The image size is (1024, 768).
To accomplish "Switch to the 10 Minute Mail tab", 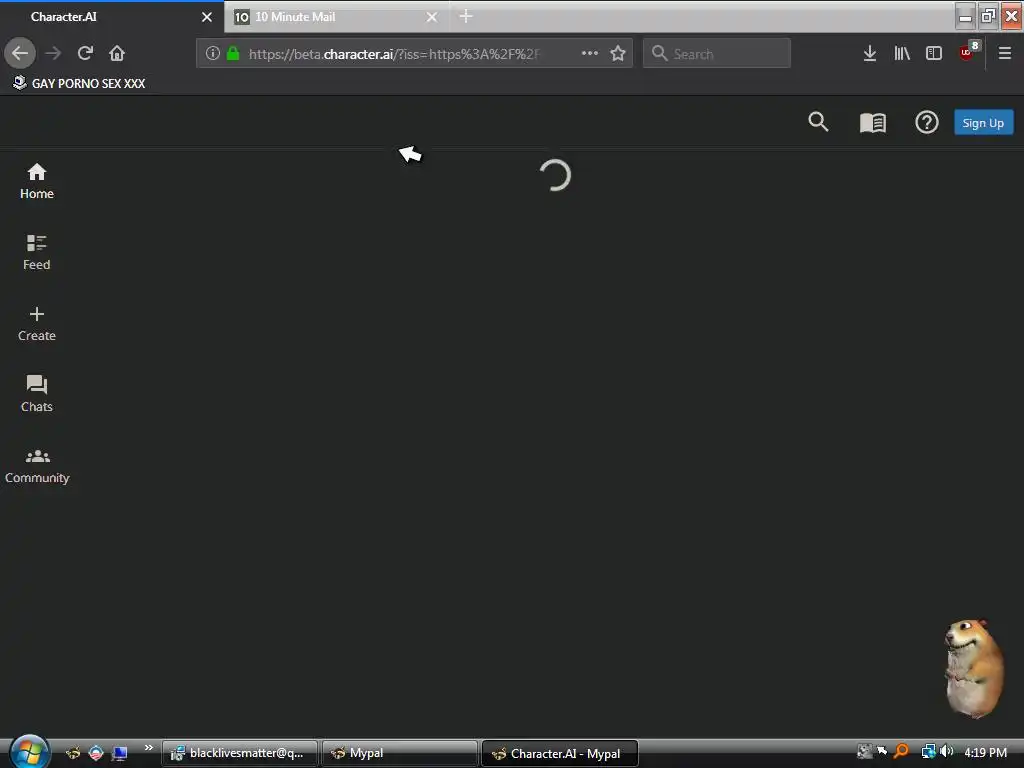I will [336, 17].
